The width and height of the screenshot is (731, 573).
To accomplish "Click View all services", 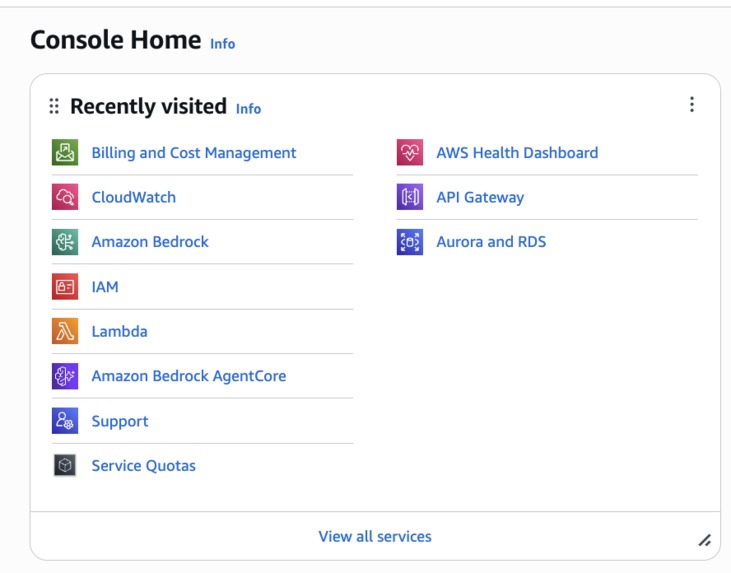I will [x=375, y=537].
